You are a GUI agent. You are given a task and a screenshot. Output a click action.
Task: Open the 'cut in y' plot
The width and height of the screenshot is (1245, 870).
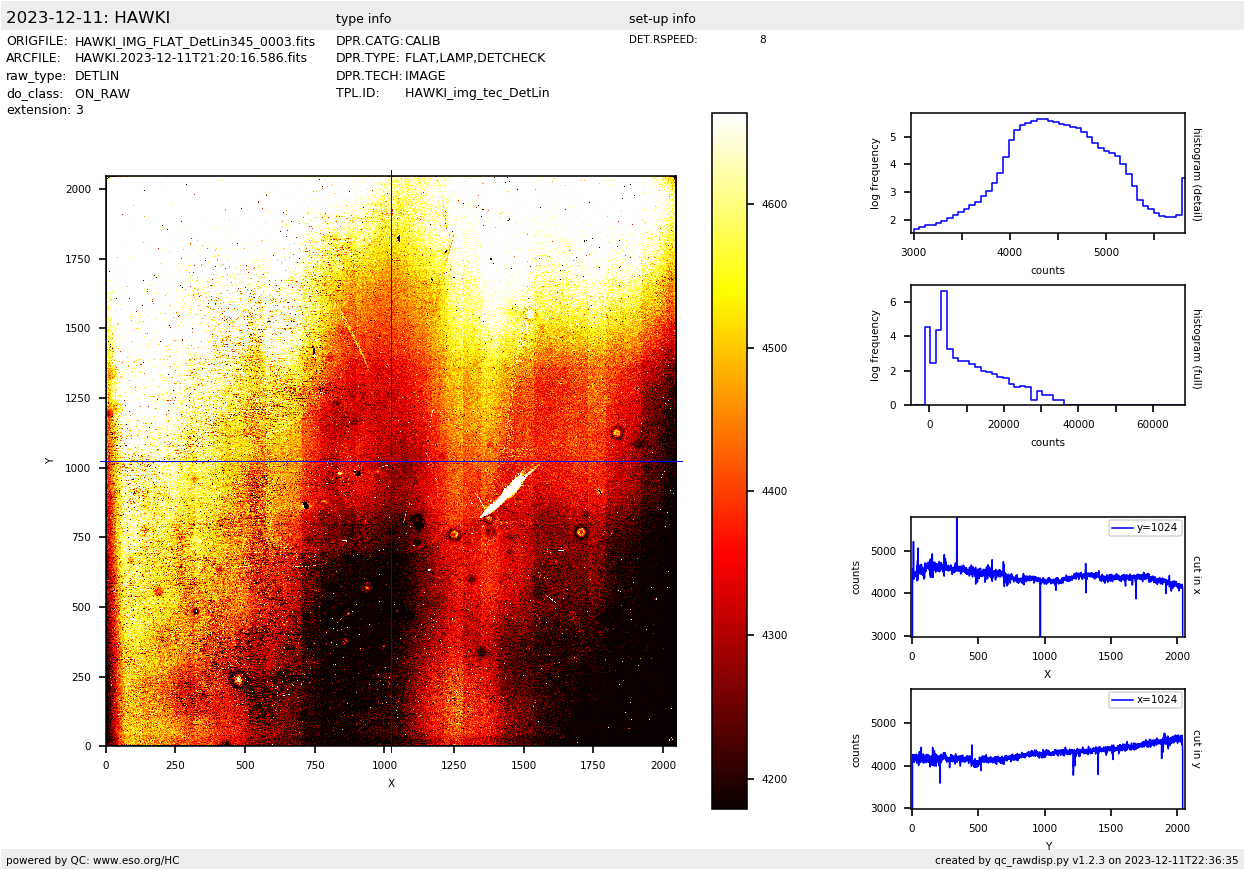[1047, 748]
